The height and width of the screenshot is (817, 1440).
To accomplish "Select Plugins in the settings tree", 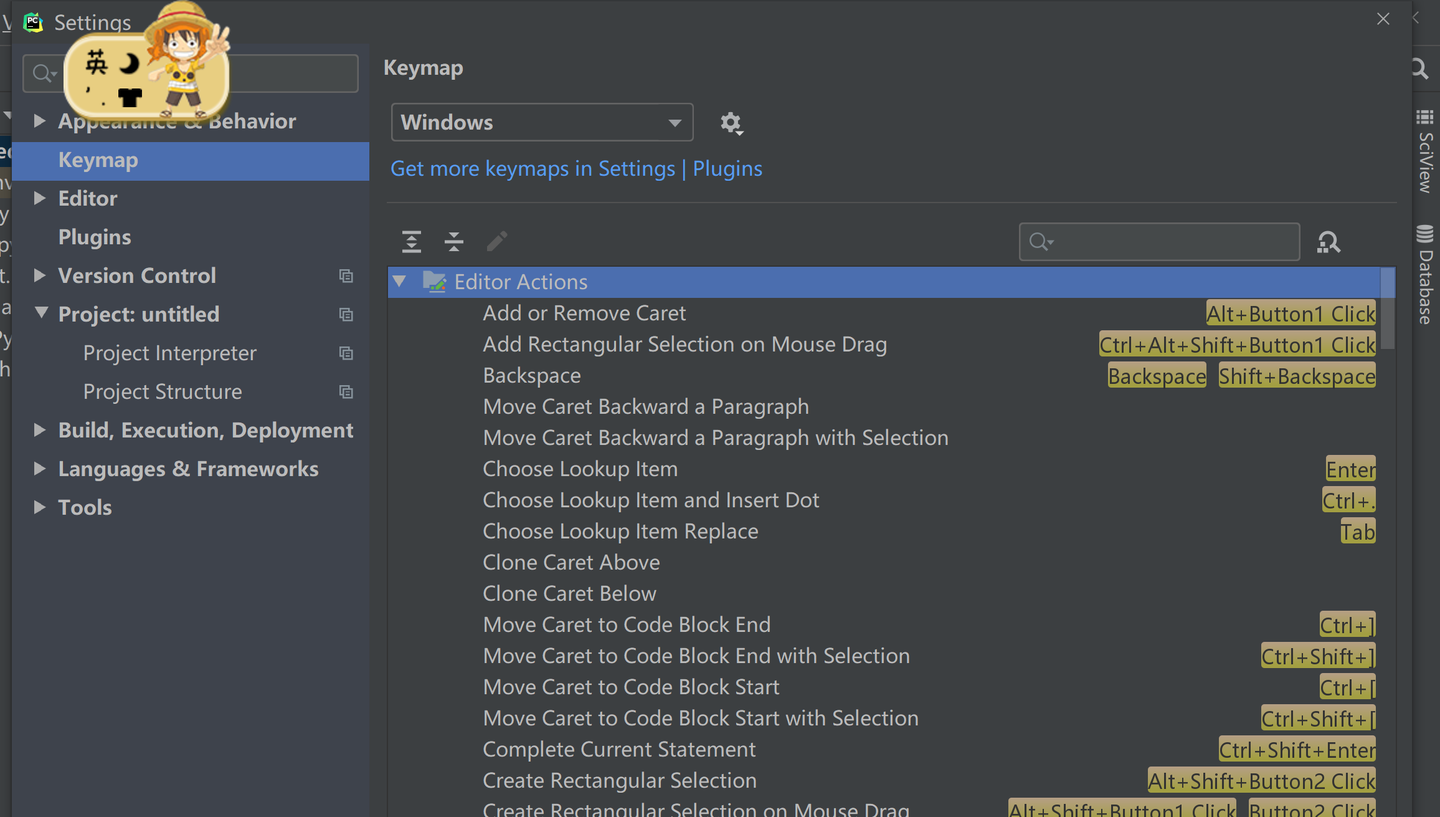I will click(95, 237).
